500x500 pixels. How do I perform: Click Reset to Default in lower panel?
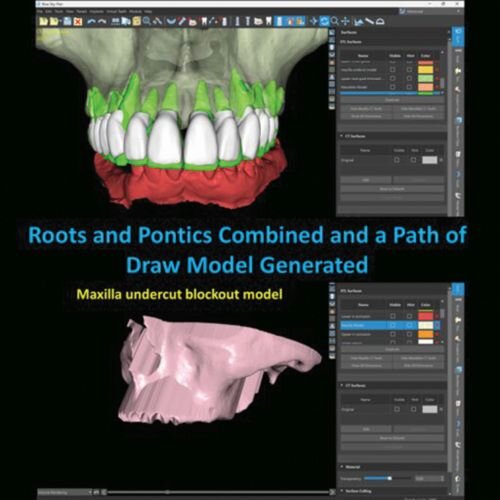pos(392,438)
